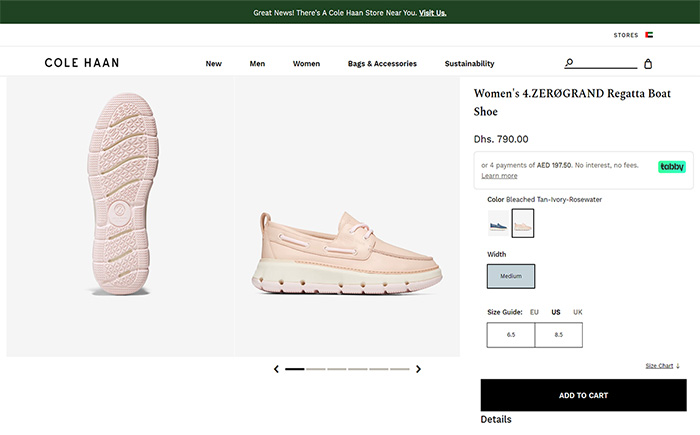Jump to first carousel slide indicator
The image size is (700, 435).
(x=295, y=369)
